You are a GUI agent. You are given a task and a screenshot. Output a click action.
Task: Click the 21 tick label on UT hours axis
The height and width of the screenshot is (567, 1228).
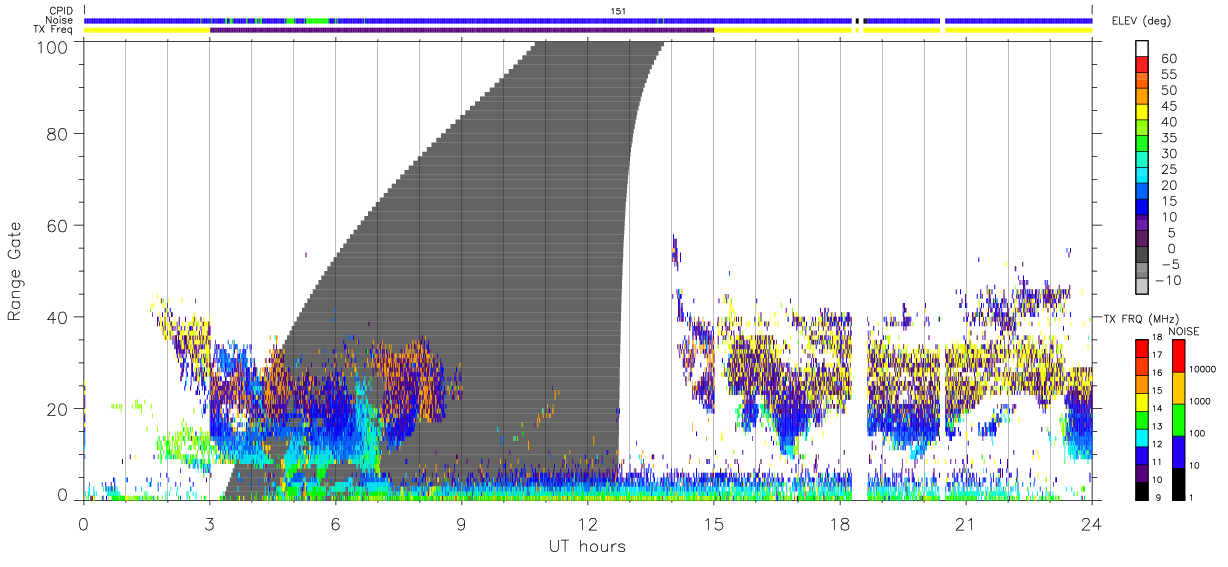tap(966, 523)
